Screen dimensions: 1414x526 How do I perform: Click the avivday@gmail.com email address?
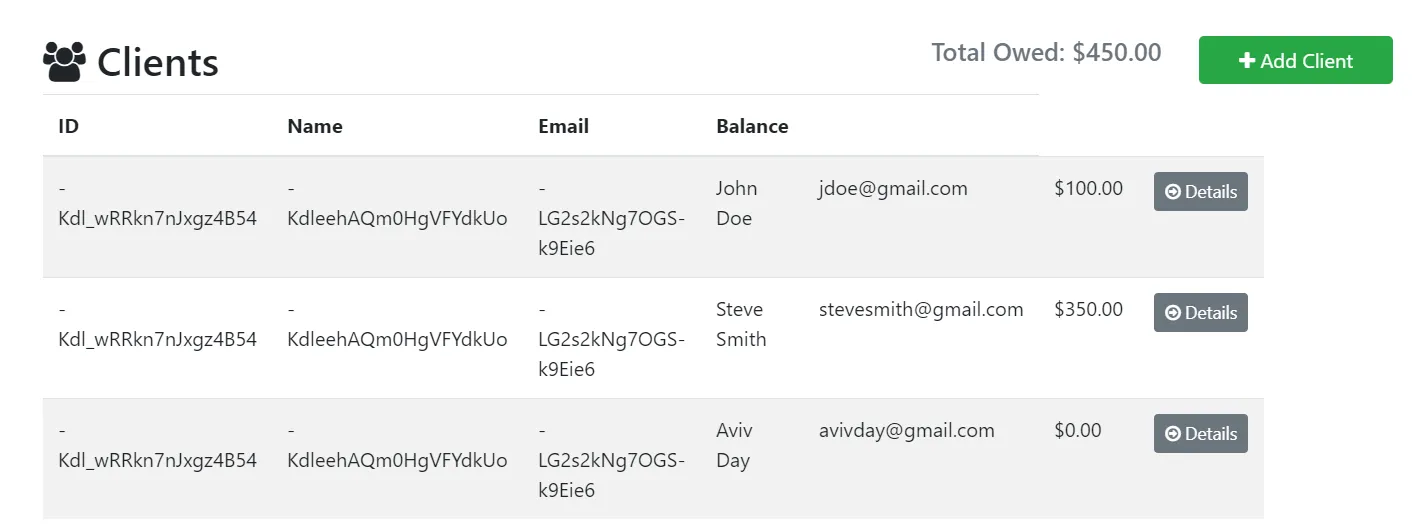click(x=906, y=430)
